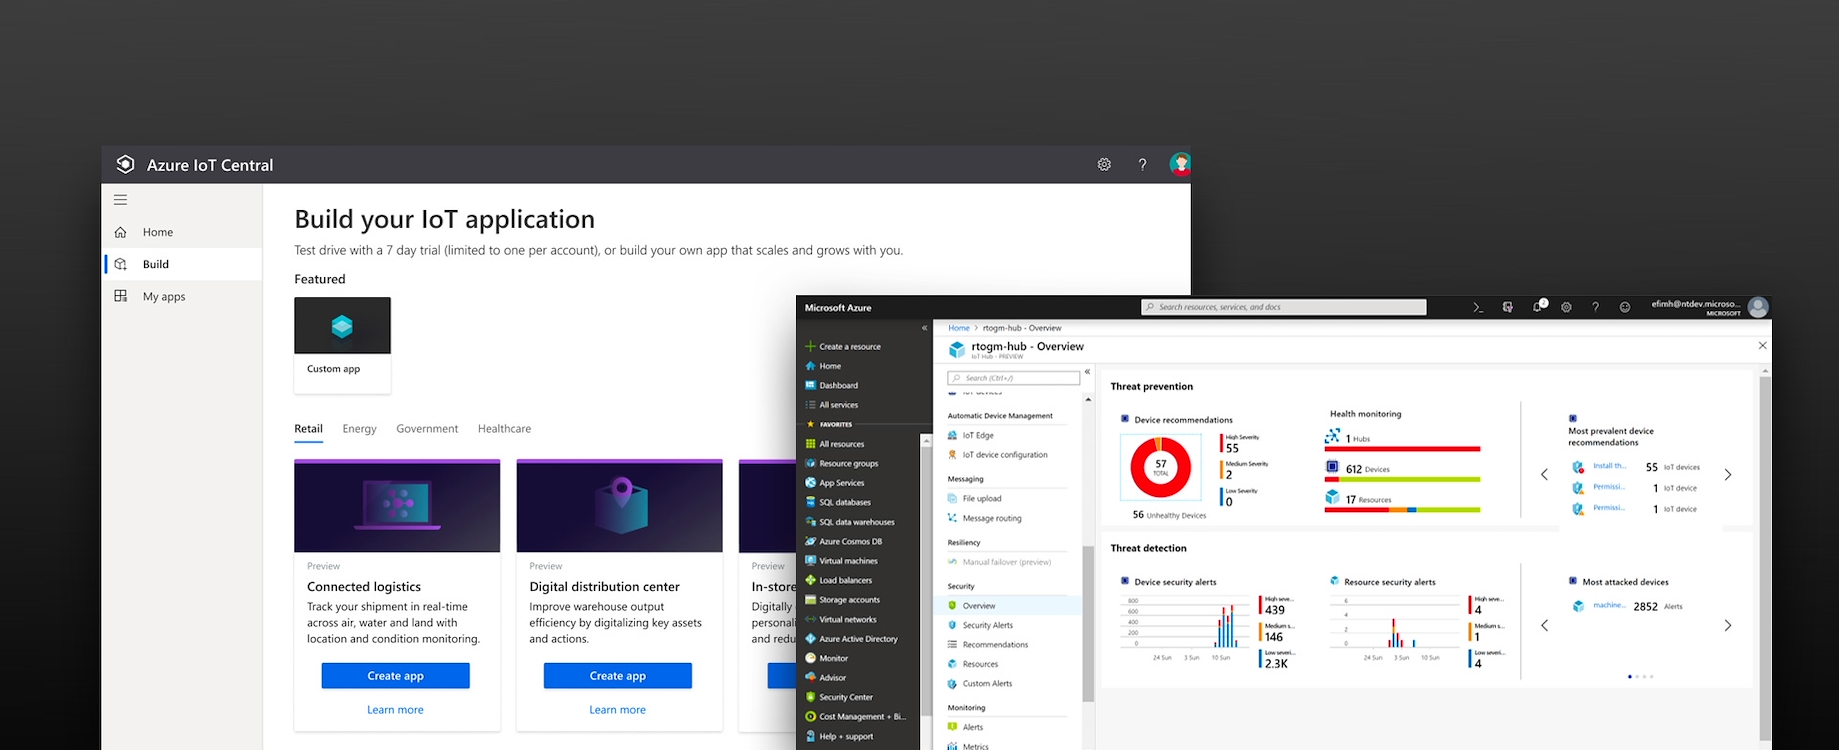Open settings gear in Azure portal header
1839x750 pixels.
1566,308
